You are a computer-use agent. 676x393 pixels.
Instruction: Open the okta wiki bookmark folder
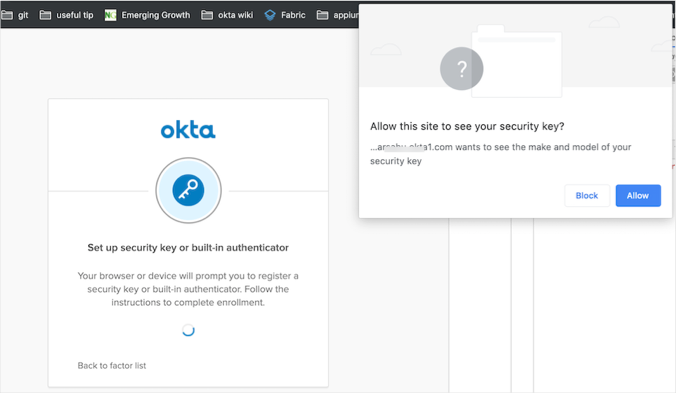(227, 15)
